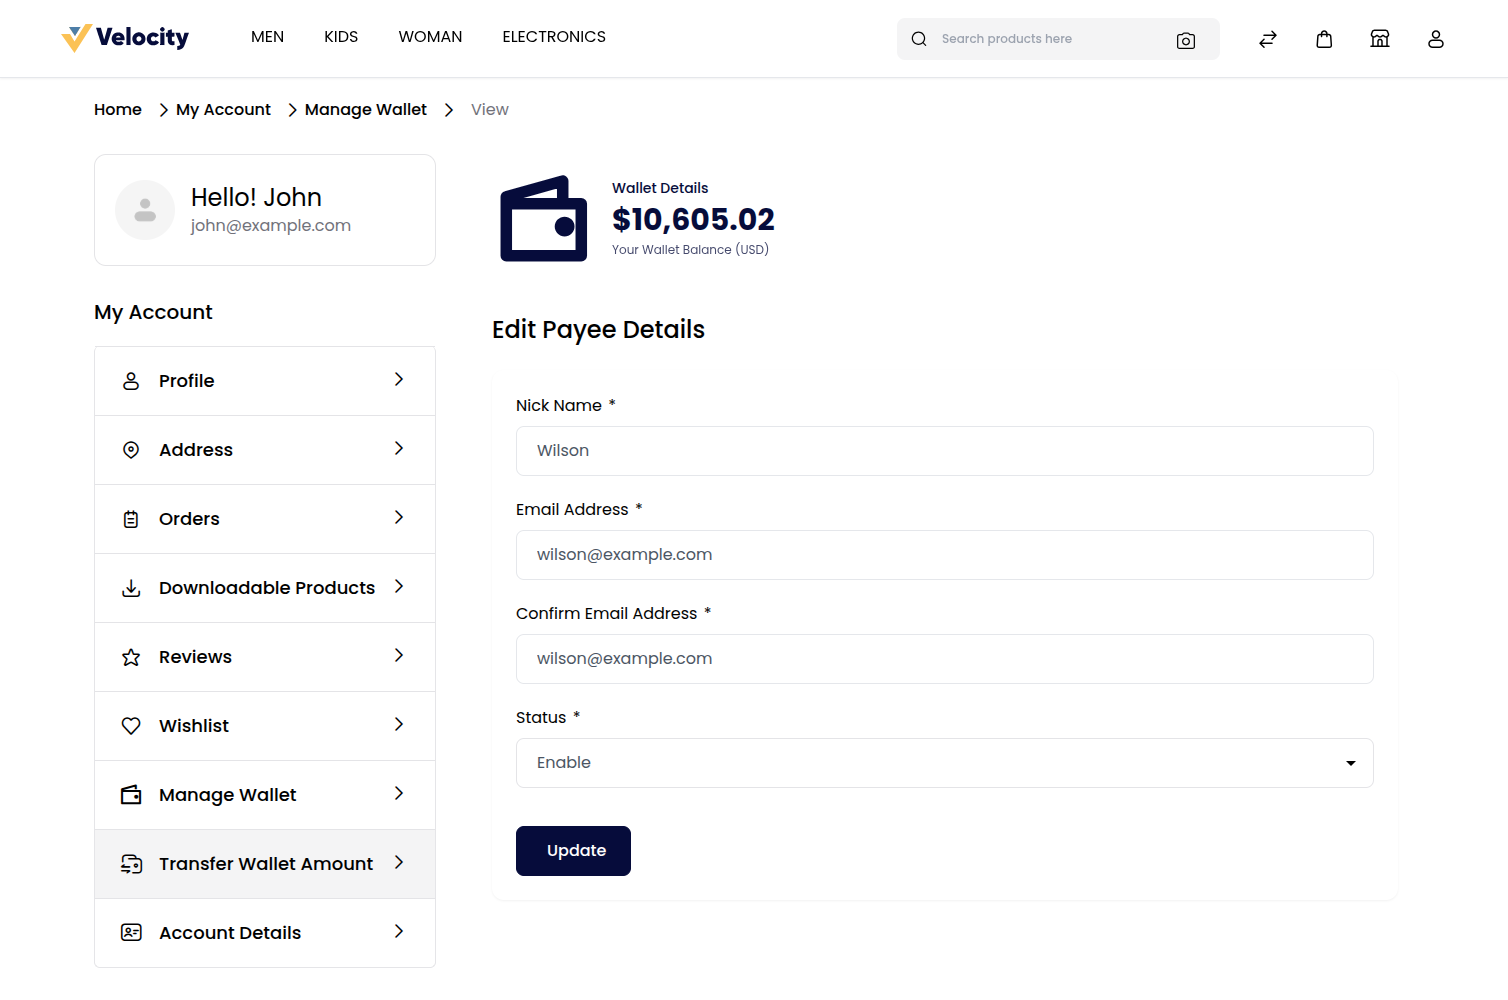Open the MEN menu

pyautogui.click(x=267, y=37)
